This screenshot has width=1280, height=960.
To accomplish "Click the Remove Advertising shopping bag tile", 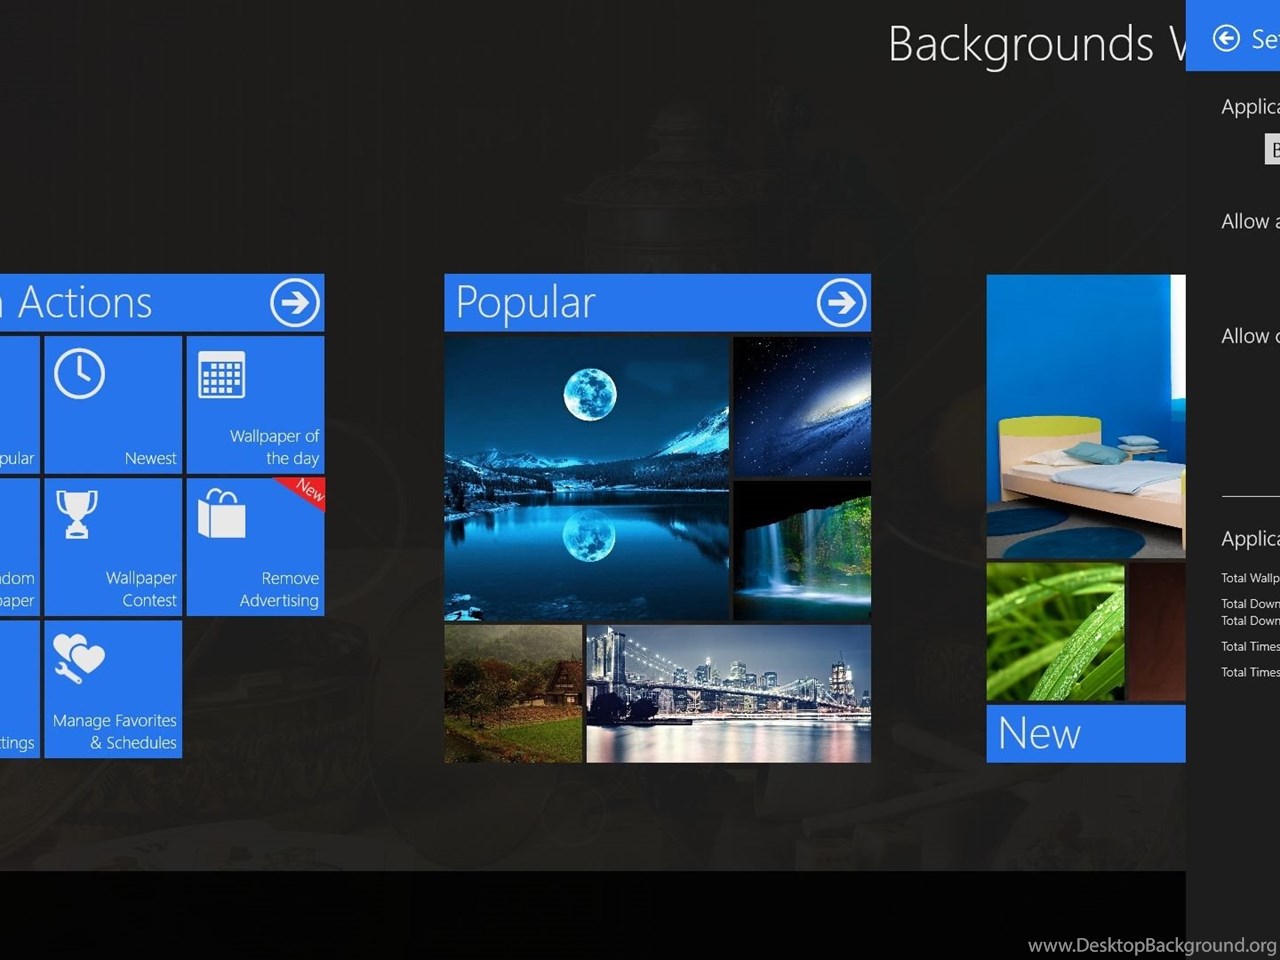I will point(255,546).
